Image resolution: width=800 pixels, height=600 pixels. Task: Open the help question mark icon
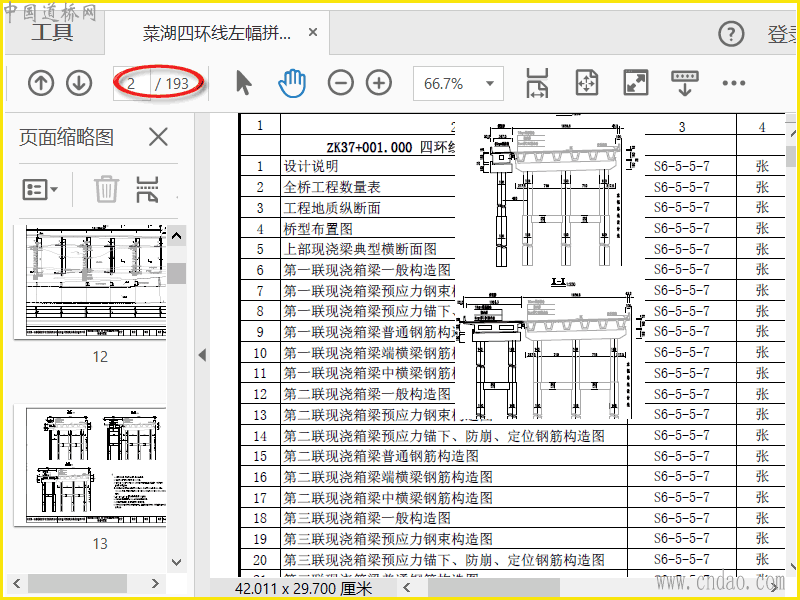(x=731, y=34)
